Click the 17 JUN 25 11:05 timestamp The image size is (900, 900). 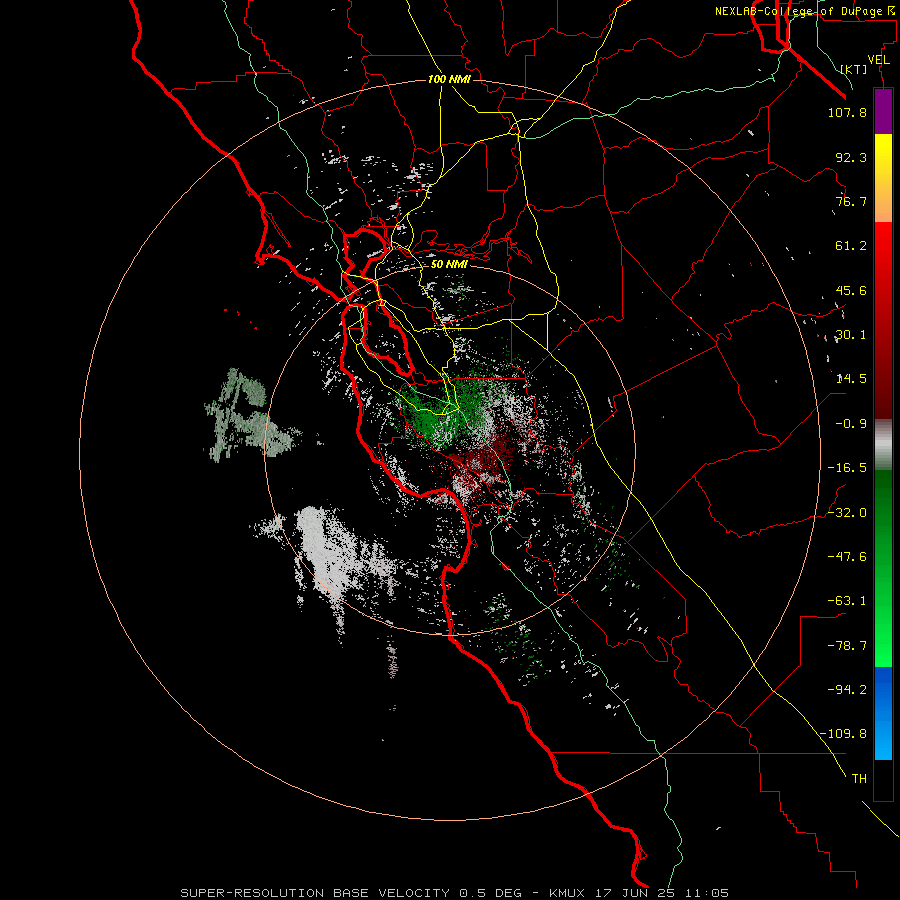click(x=662, y=893)
